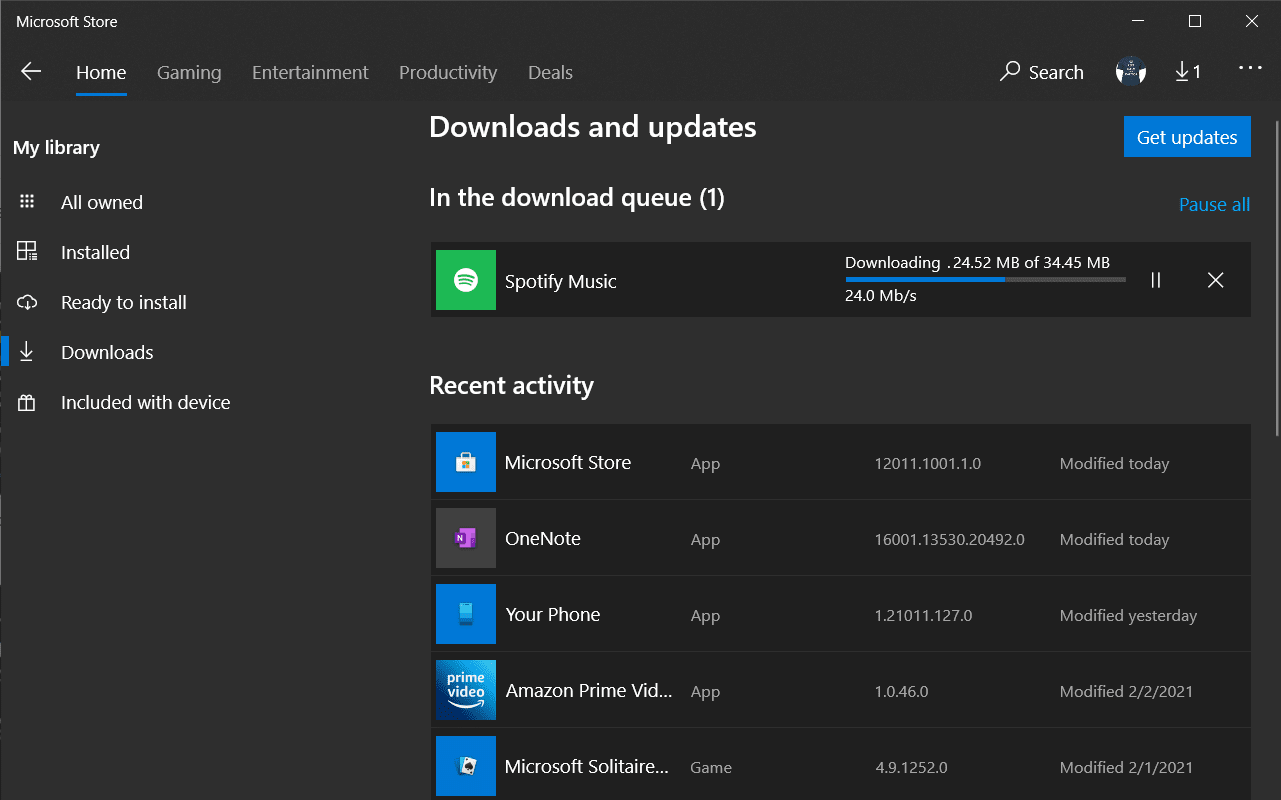1281x800 pixels.
Task: Go back using the back arrow
Action: click(x=31, y=71)
